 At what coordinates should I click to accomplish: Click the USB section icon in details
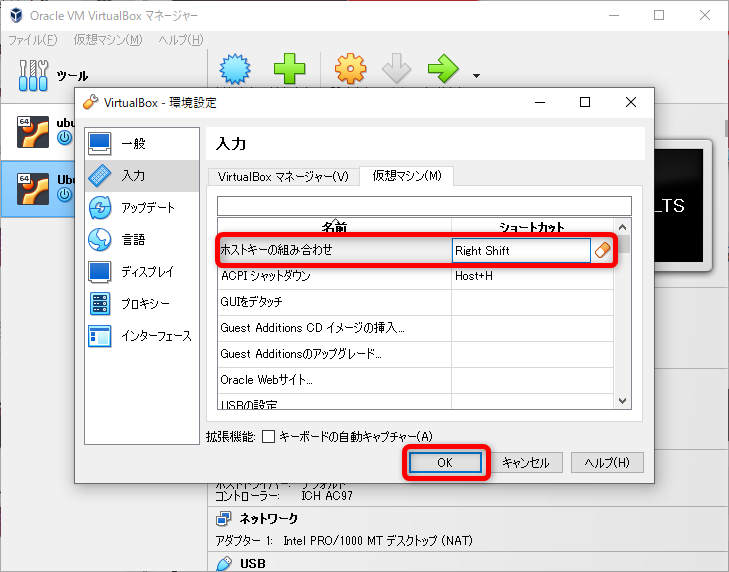point(224,564)
